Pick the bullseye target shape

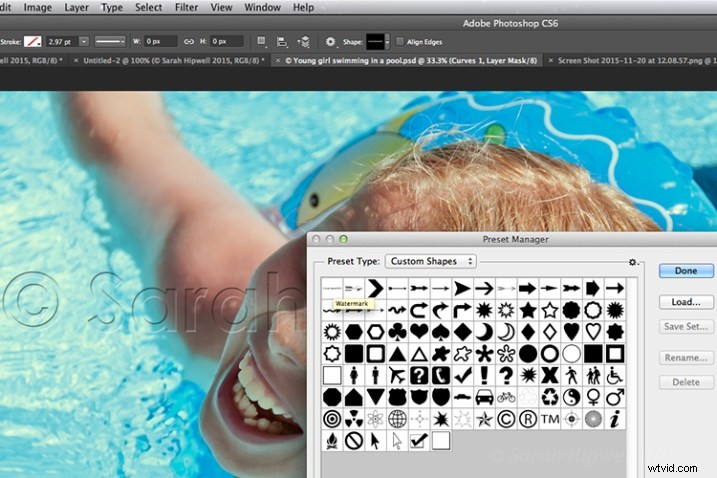pyautogui.click(x=332, y=419)
